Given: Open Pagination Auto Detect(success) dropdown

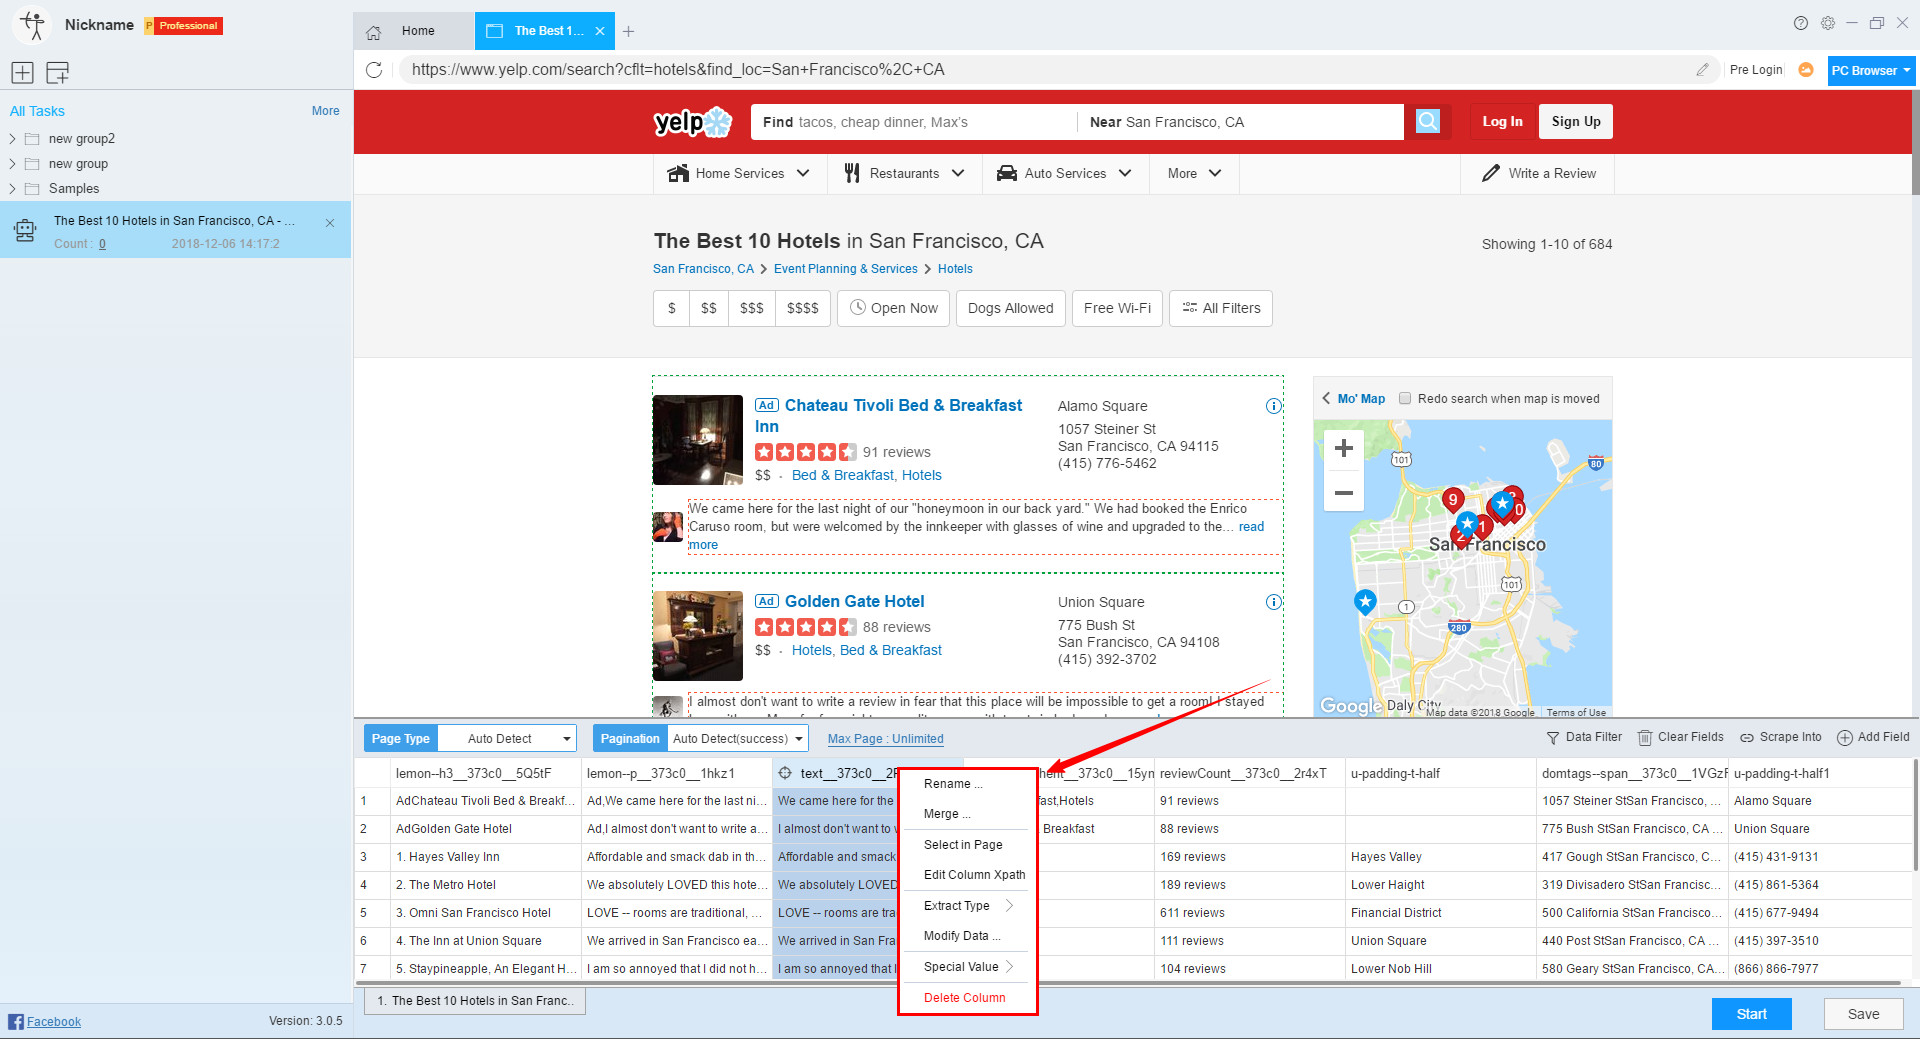Looking at the screenshot, I should (x=738, y=738).
